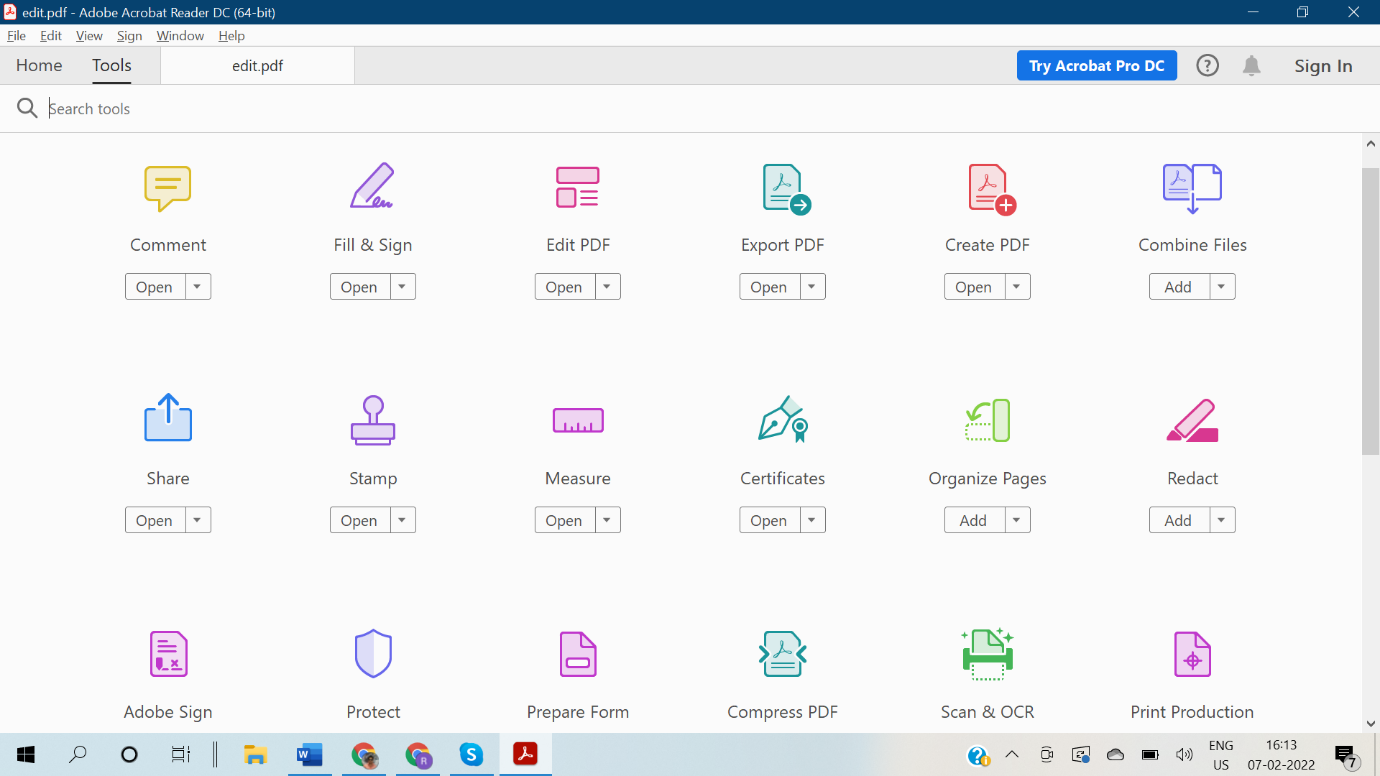
Task: Open the Help menu
Action: [x=232, y=35]
